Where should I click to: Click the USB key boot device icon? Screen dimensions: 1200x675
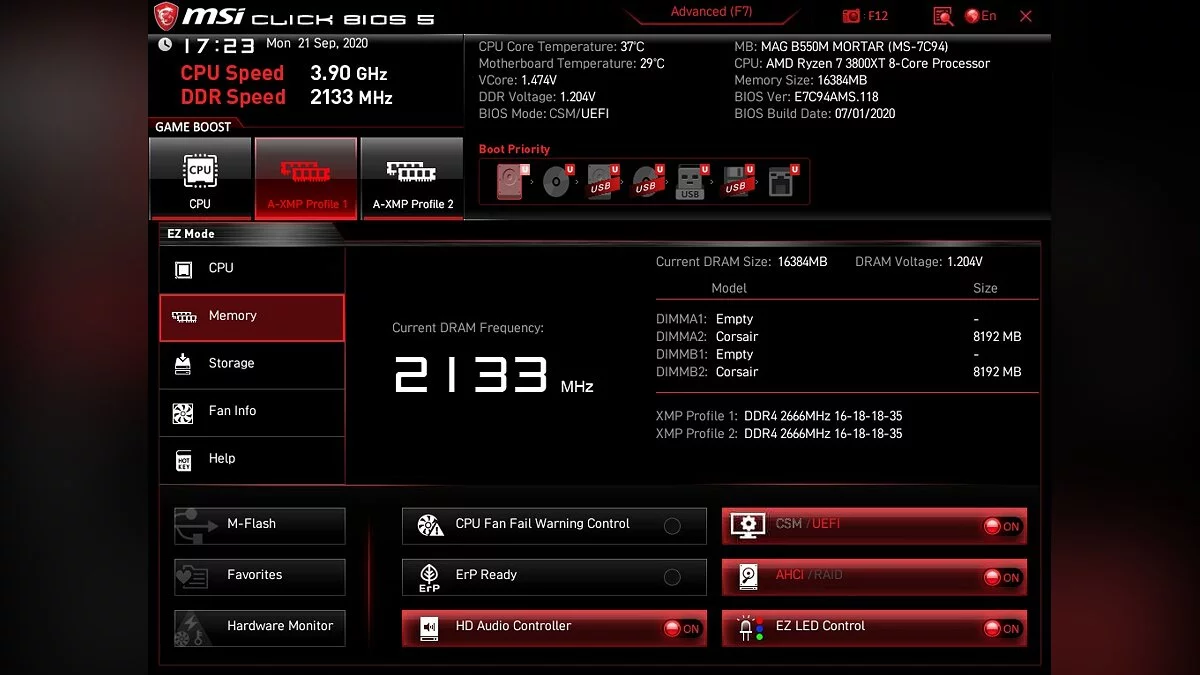point(691,182)
